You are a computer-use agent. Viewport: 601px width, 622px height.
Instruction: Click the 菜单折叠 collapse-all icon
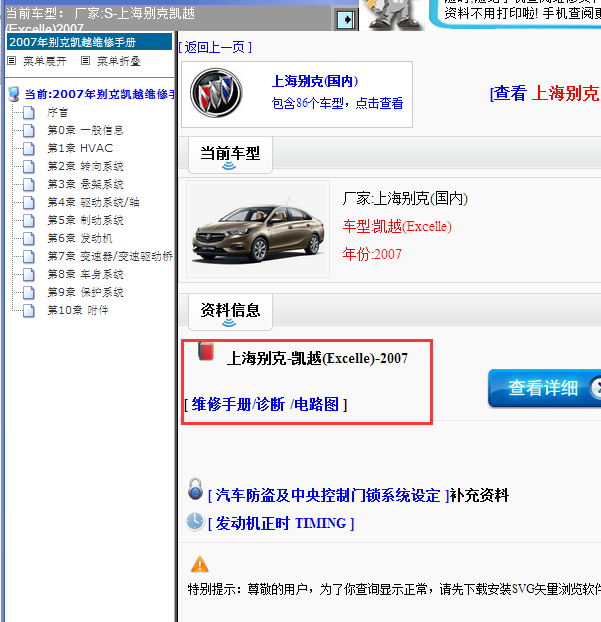pos(85,61)
